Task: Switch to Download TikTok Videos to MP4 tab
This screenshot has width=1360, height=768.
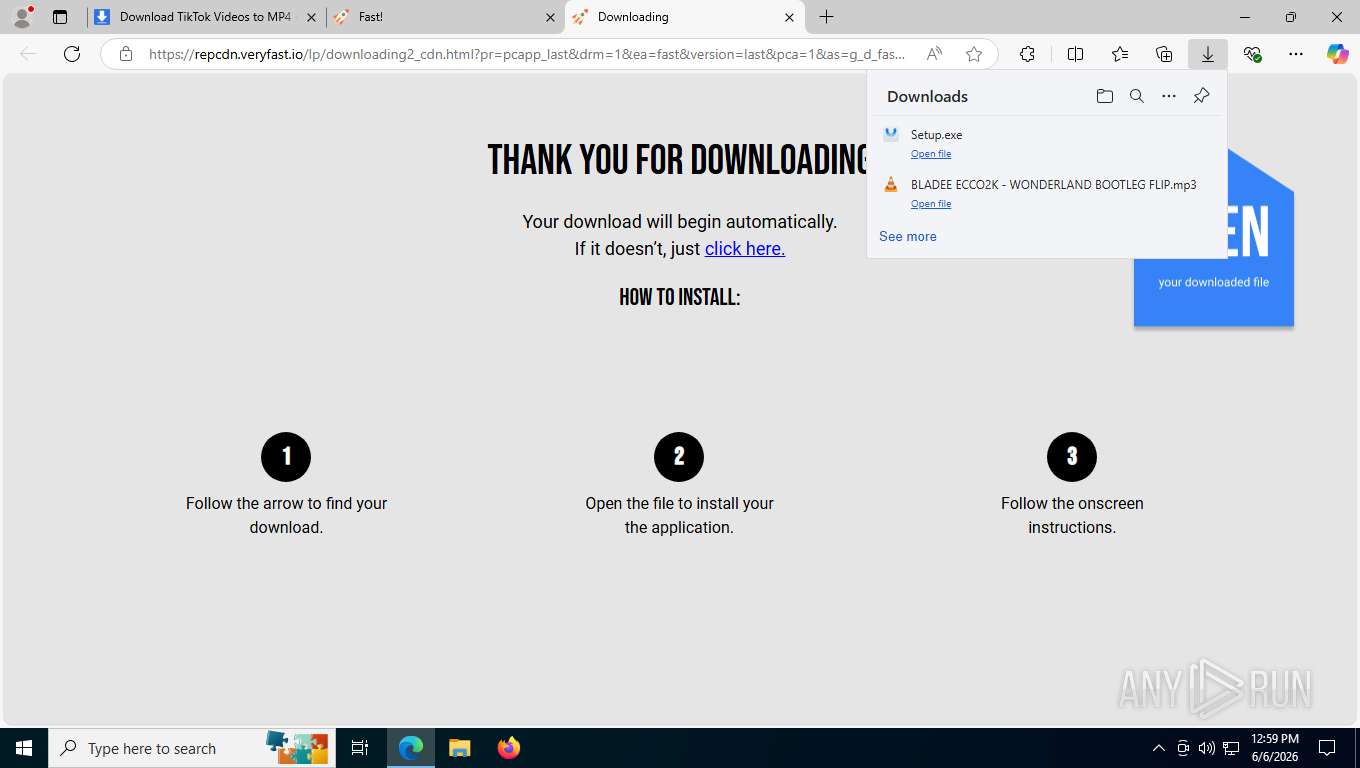Action: point(206,17)
